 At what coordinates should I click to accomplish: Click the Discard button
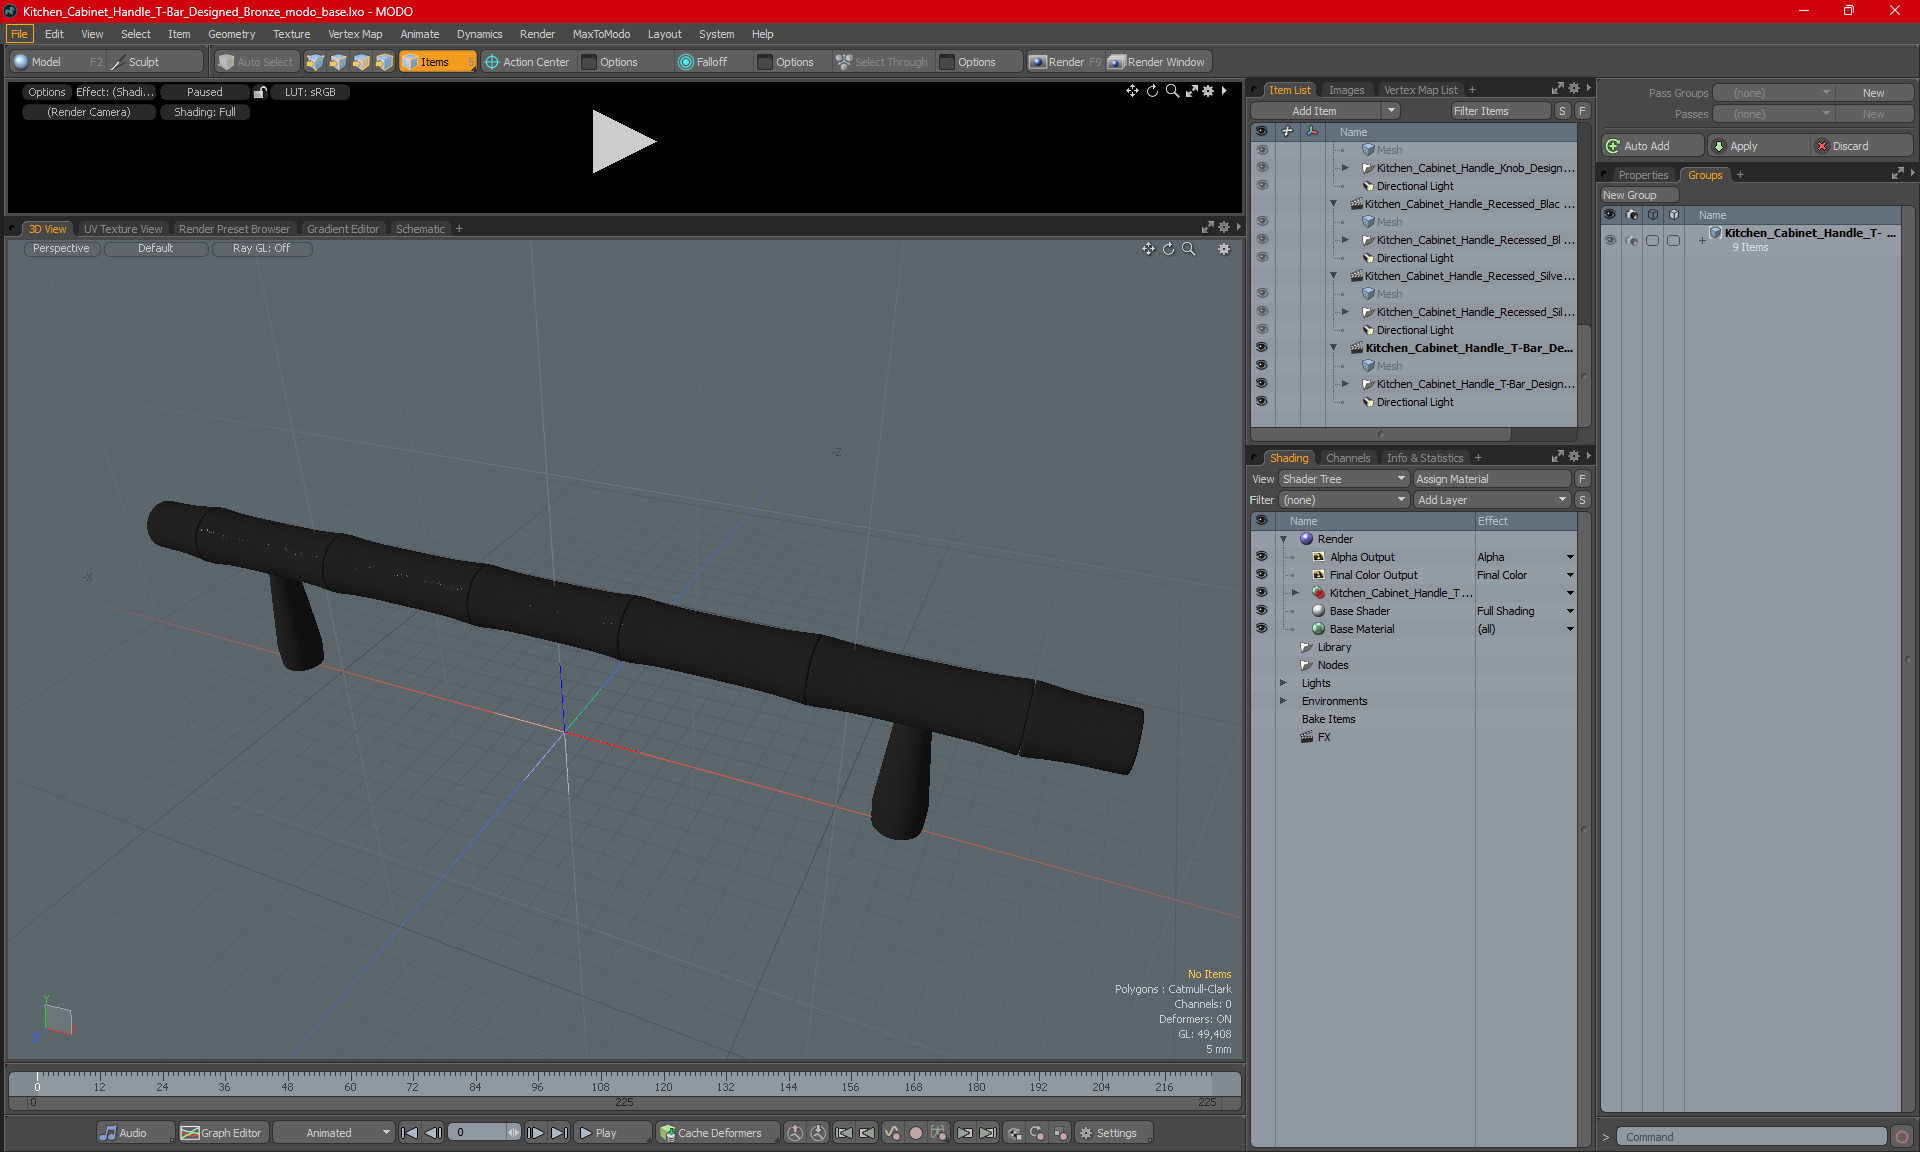tap(1862, 146)
